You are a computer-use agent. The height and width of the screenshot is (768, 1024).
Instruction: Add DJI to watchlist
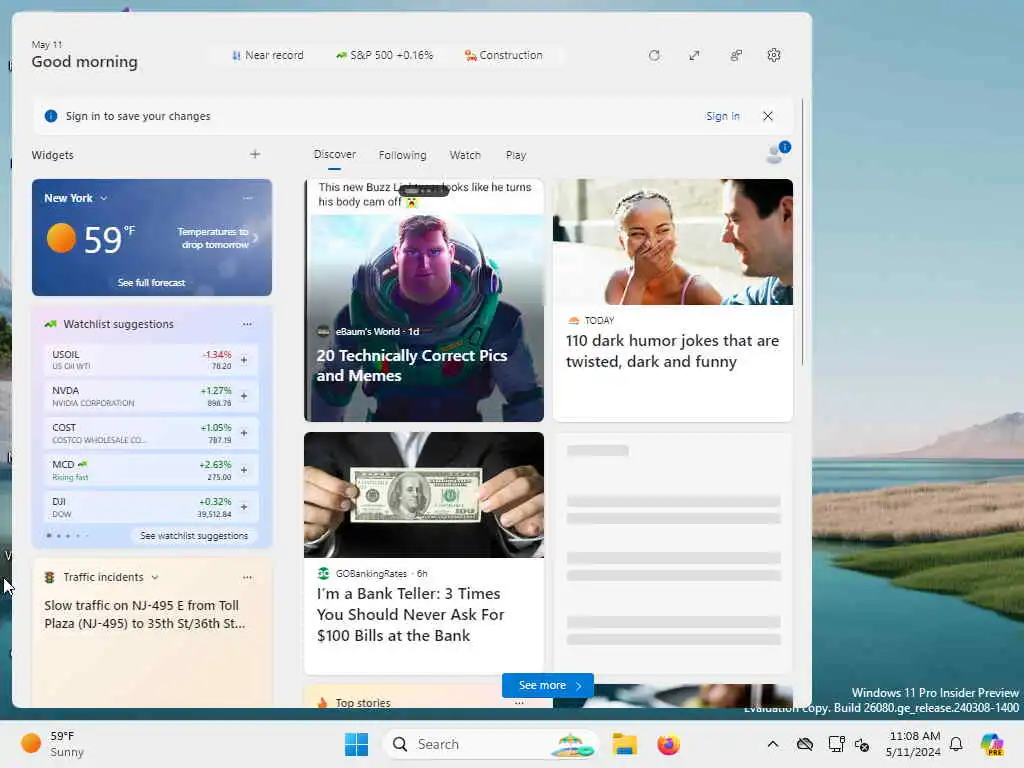(244, 506)
